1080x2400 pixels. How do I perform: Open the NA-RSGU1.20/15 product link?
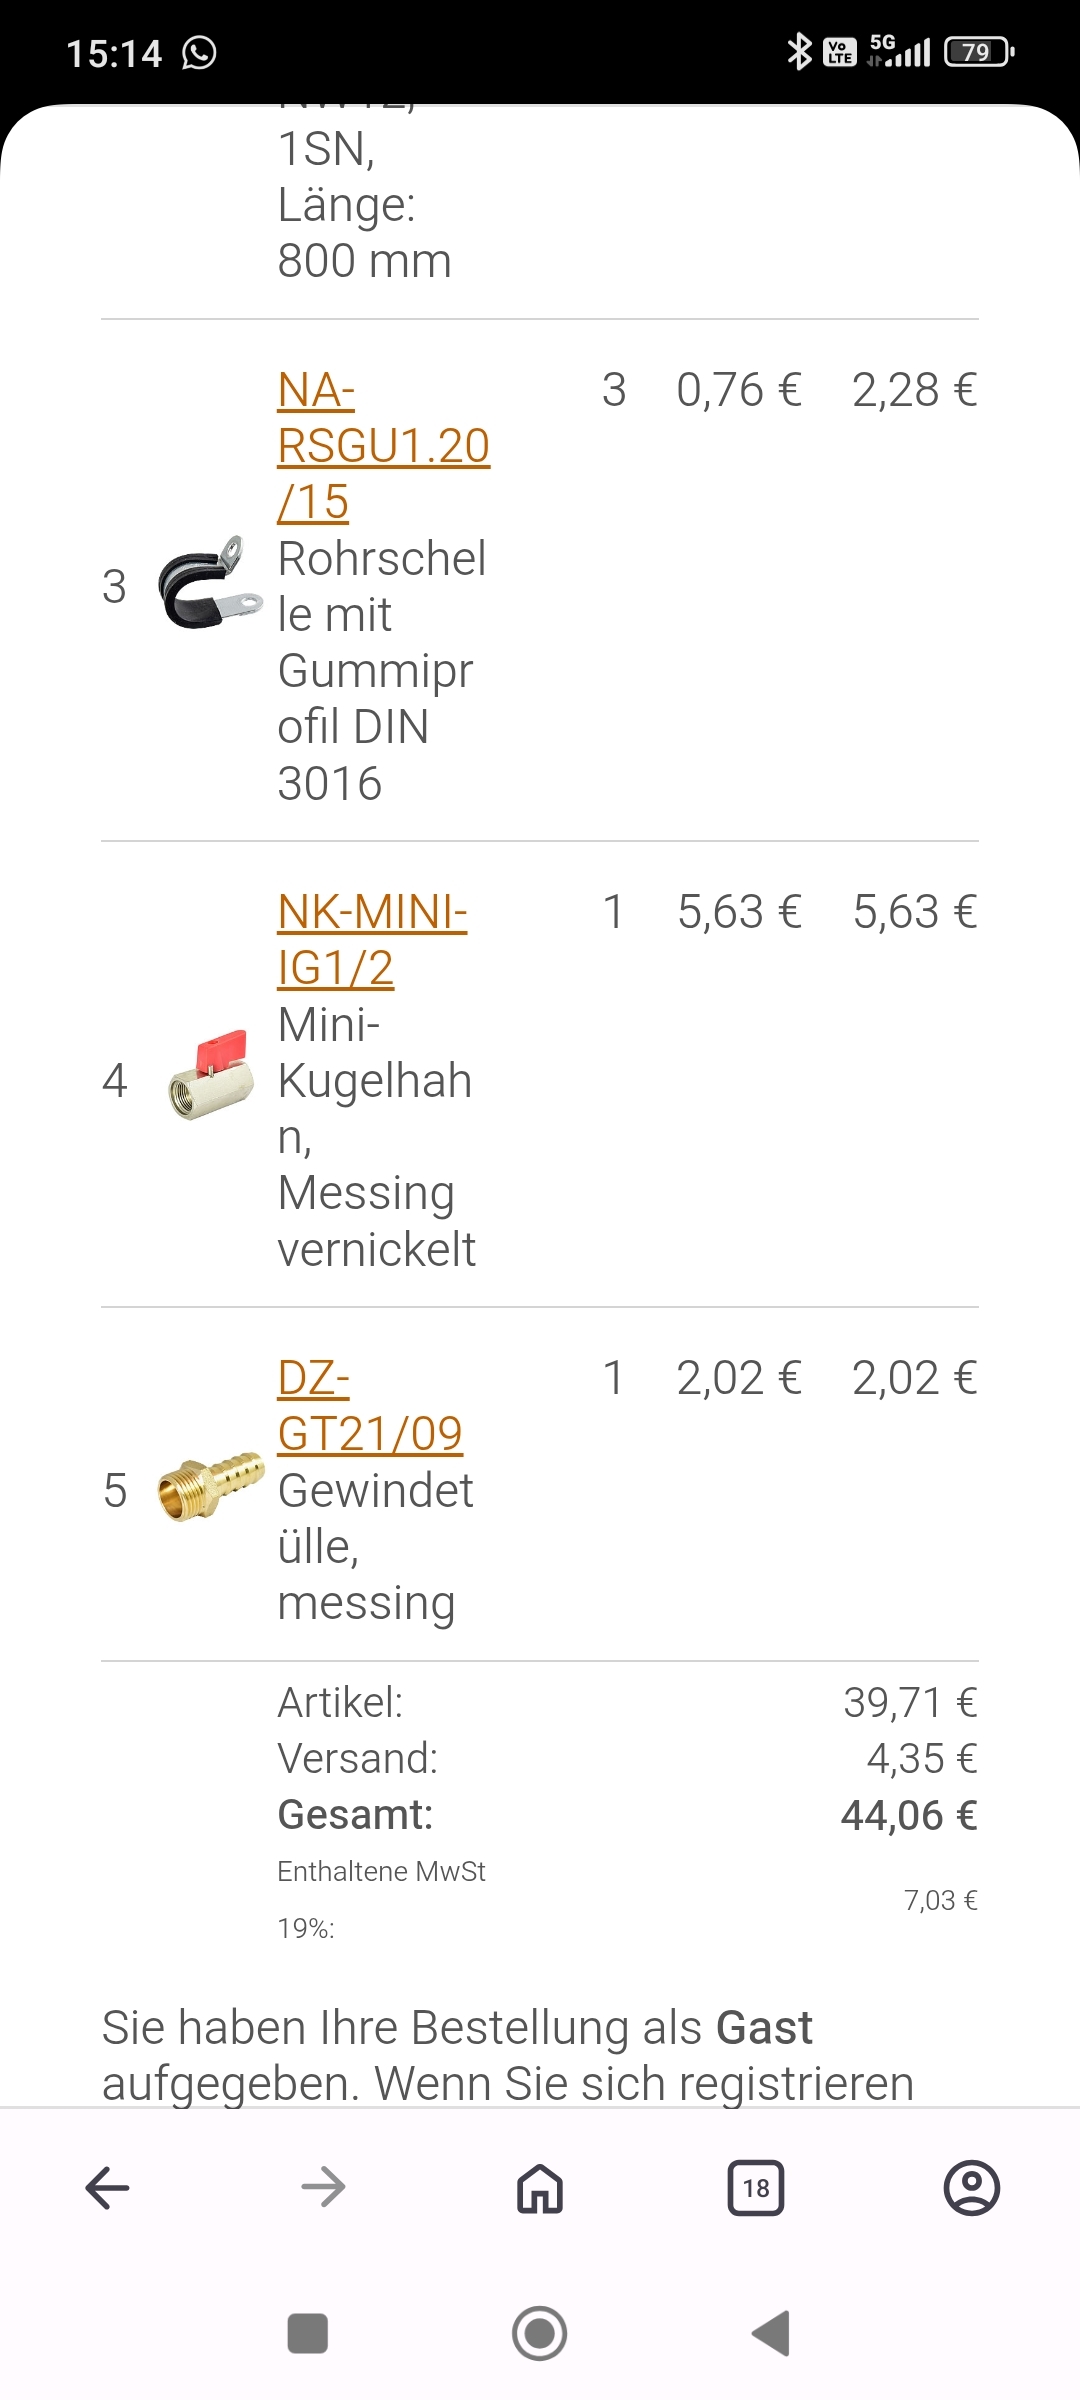(383, 446)
